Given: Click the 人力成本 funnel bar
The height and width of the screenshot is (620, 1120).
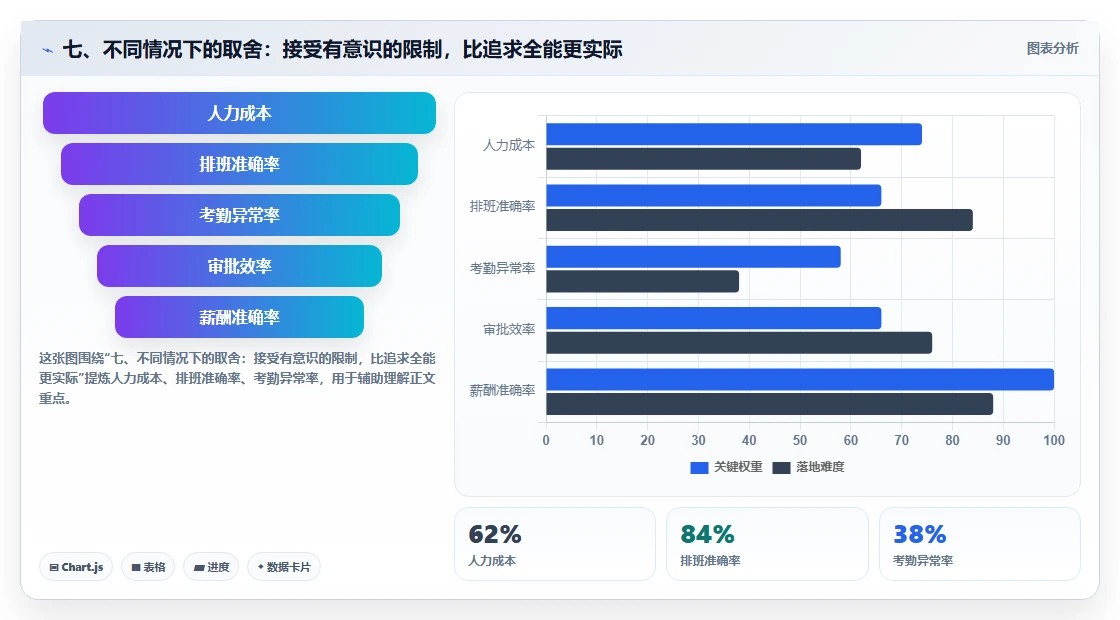Looking at the screenshot, I should pyautogui.click(x=239, y=113).
